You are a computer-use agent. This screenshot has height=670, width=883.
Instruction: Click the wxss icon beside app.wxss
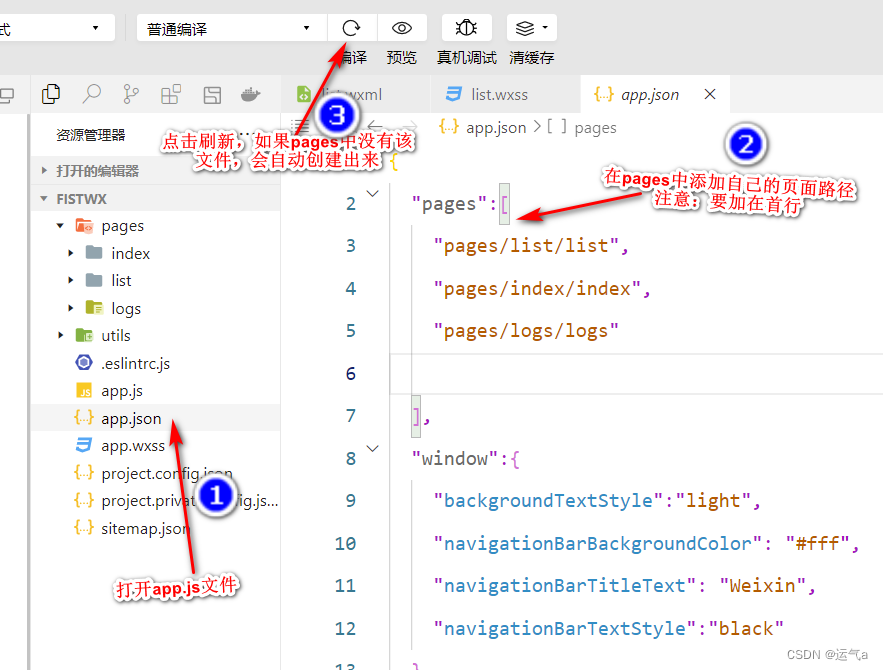coord(84,445)
